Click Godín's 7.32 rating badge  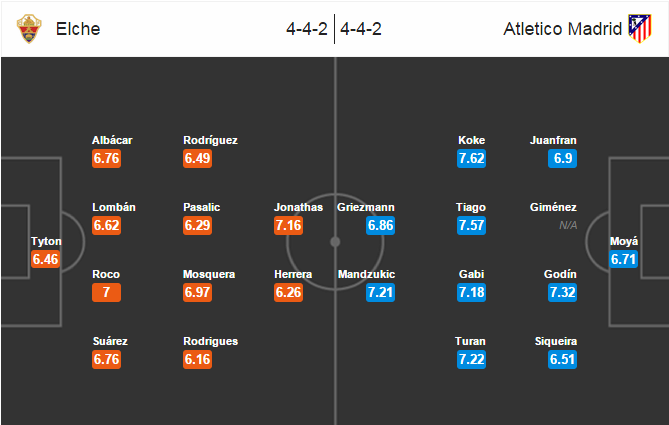[x=562, y=292]
